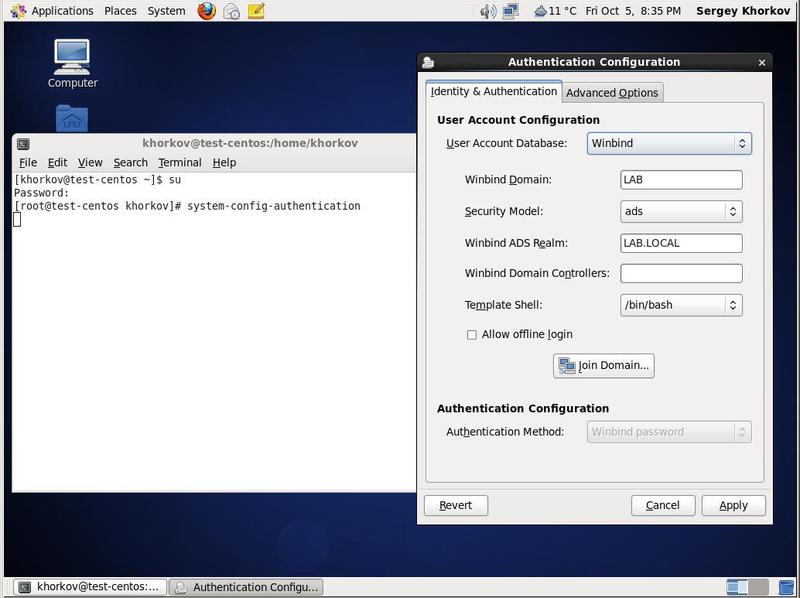Open the Computer icon on the desktop
Image resolution: width=800 pixels, height=598 pixels.
pos(71,55)
